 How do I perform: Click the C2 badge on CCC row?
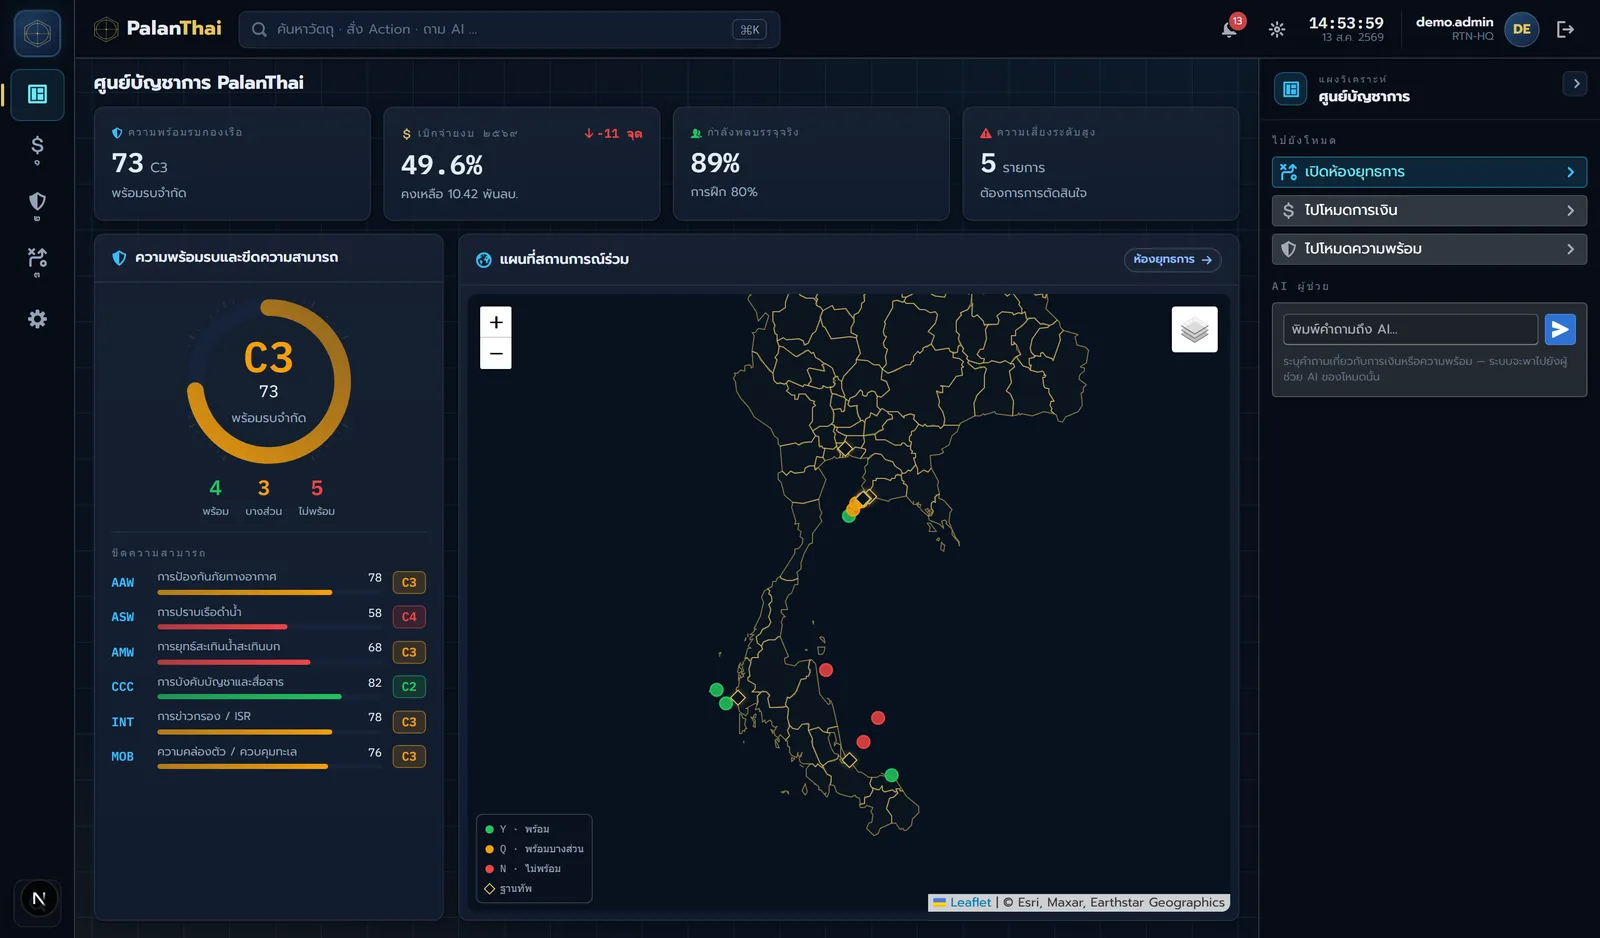(x=409, y=687)
